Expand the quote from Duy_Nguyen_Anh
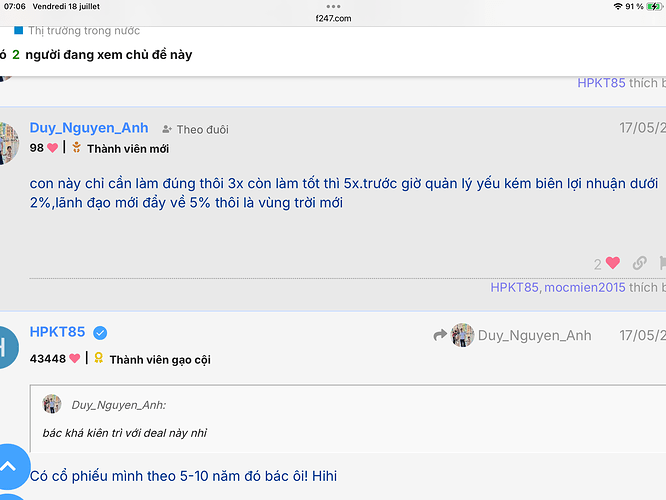Screen dimensions: 666x500 [119, 405]
